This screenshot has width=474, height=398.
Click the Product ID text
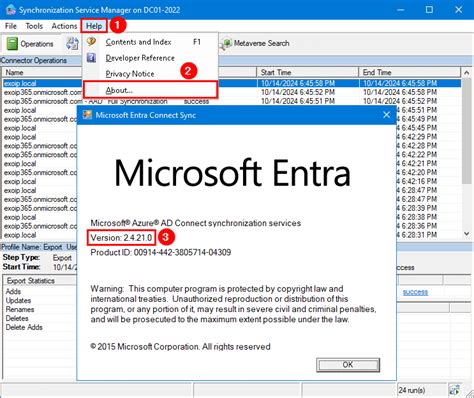161,252
